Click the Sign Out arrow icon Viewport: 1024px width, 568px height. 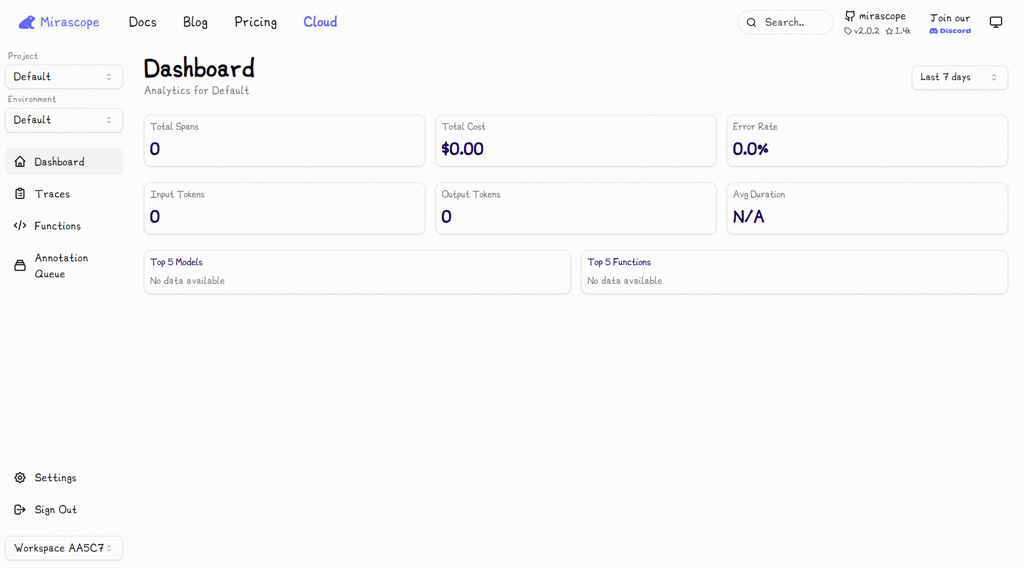[20, 509]
